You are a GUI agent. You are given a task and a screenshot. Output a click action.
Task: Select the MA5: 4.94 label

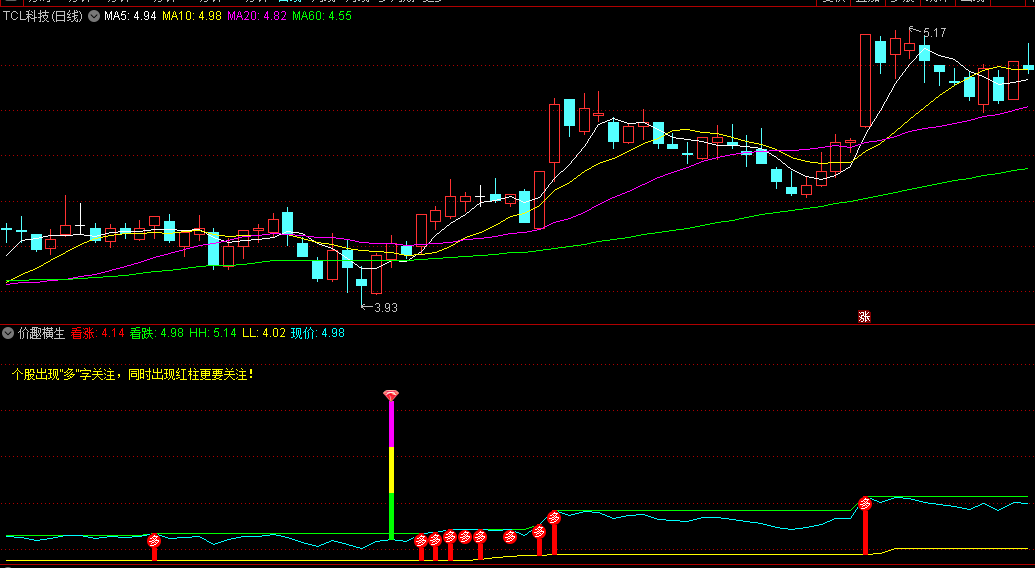point(130,16)
